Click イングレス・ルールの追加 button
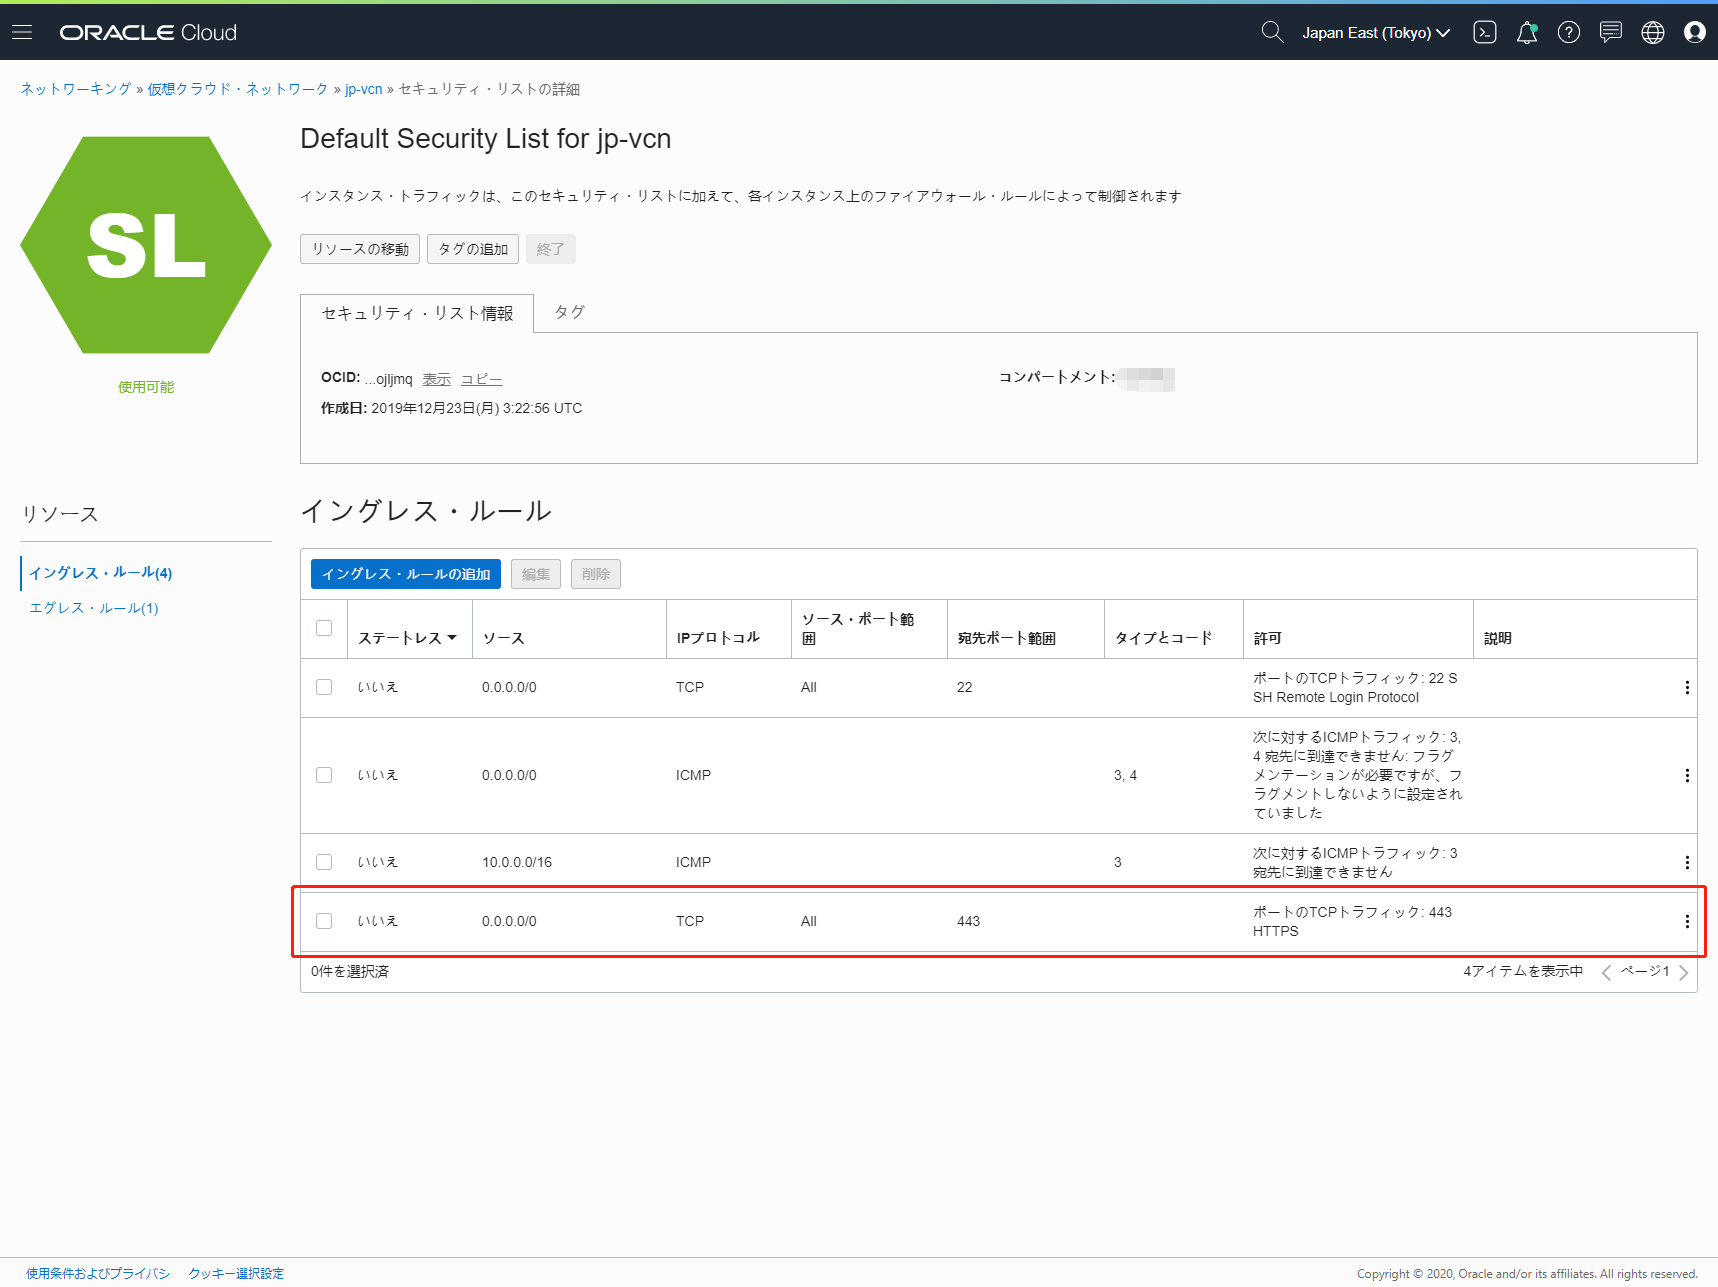 pyautogui.click(x=405, y=574)
